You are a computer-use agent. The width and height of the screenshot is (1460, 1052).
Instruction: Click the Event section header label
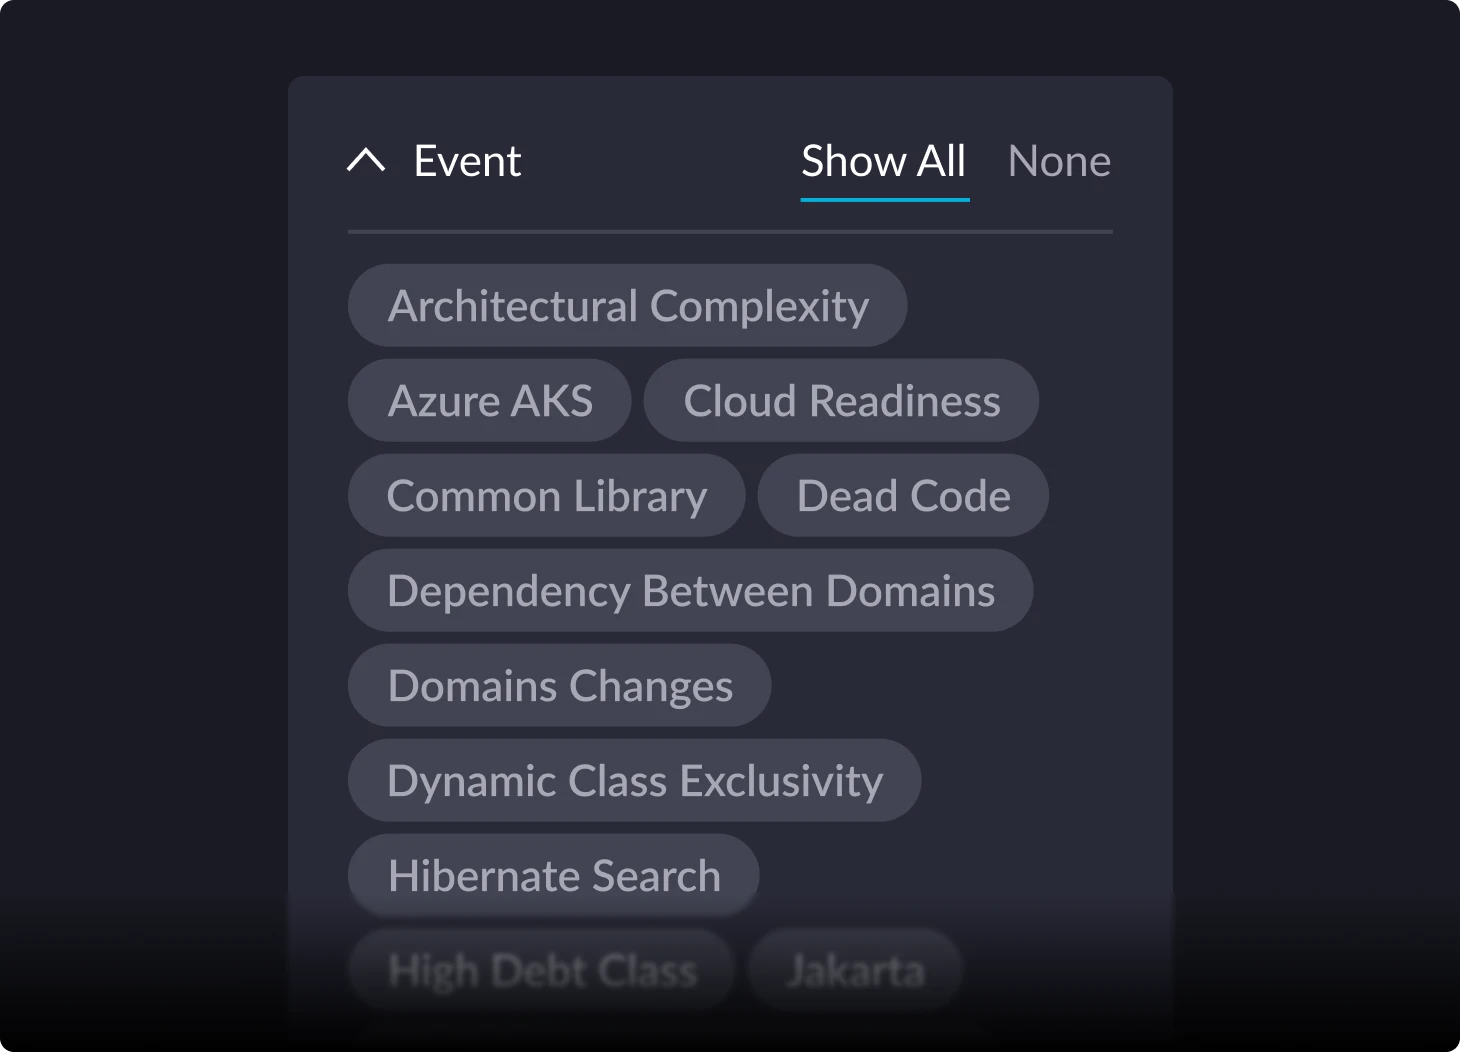[467, 161]
